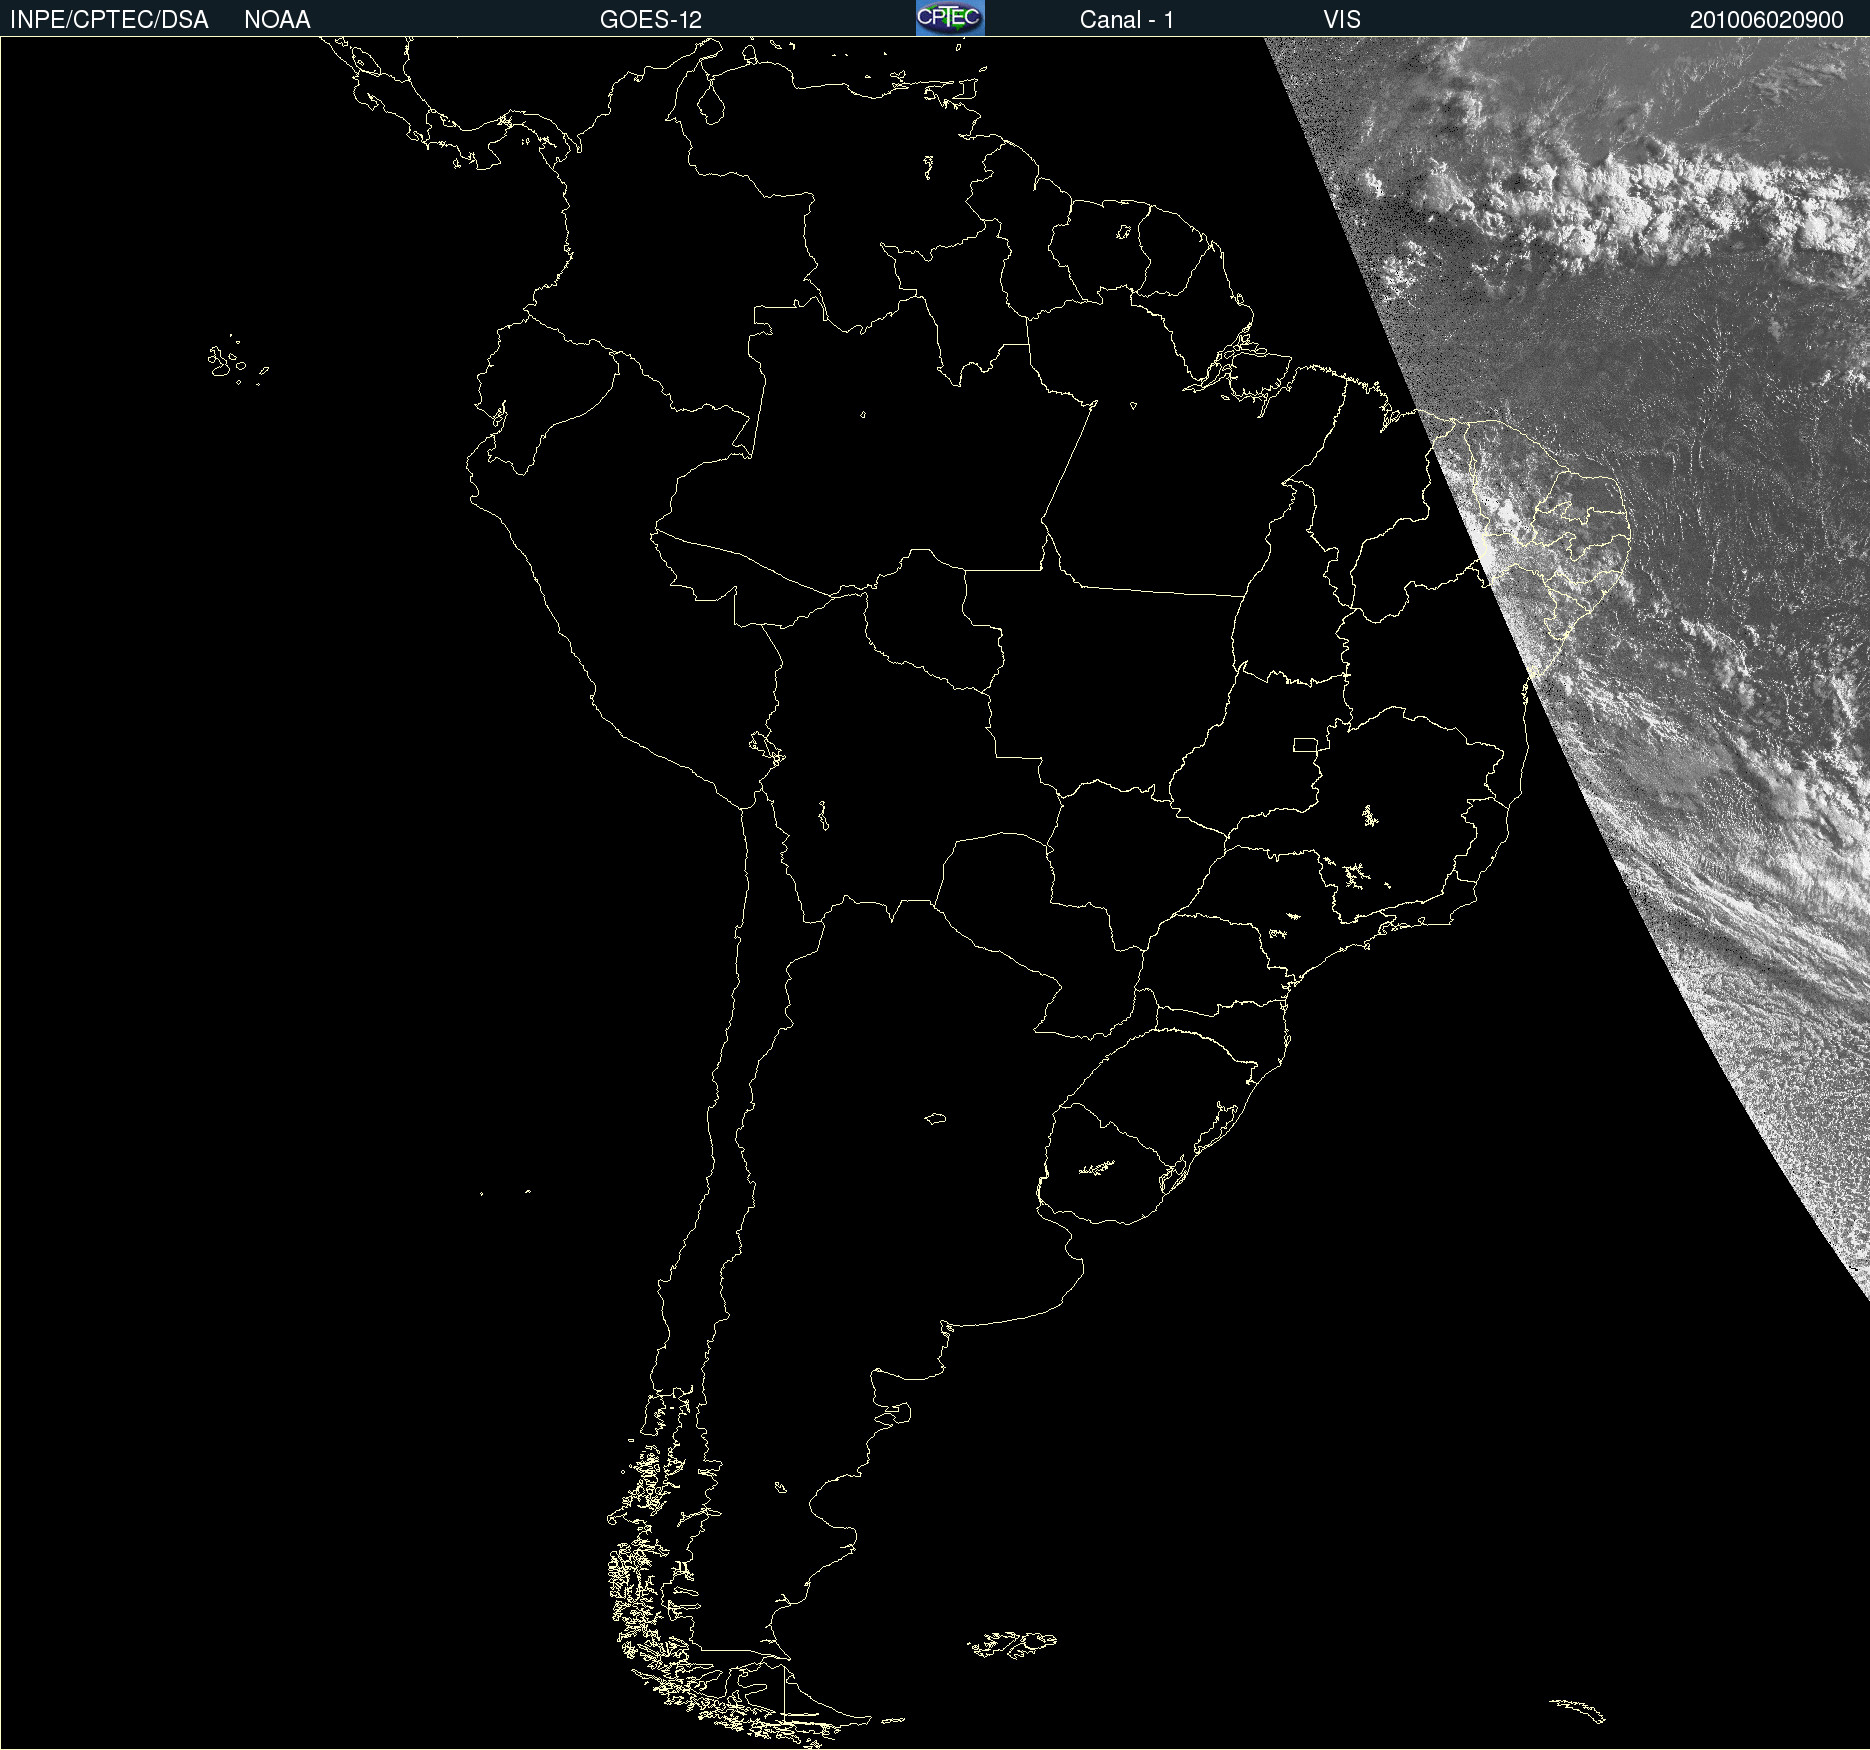Click the GOES-12 satellite label
1870x1750 pixels.
click(651, 20)
